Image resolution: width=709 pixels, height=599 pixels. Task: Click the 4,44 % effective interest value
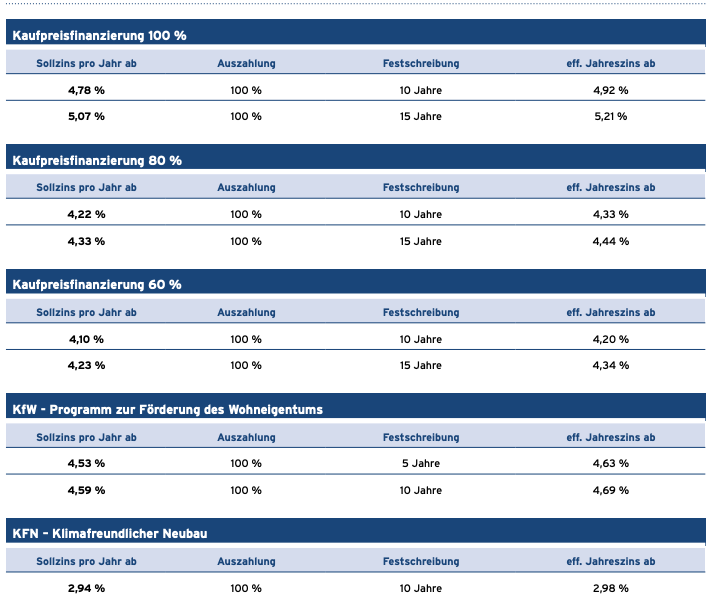tap(610, 241)
